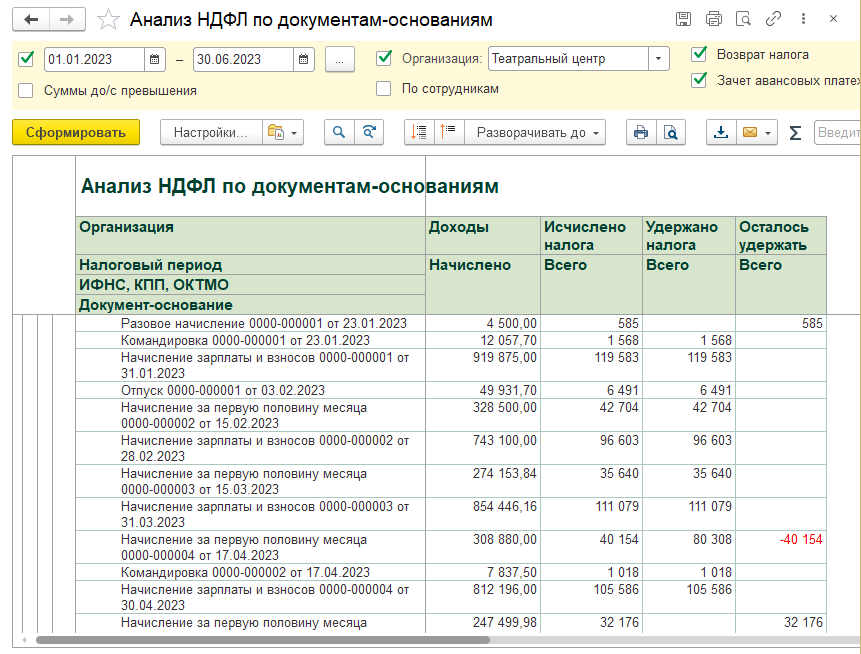Viewport: 861px width, 654px height.
Task: Click the search text input field
Action: [837, 132]
